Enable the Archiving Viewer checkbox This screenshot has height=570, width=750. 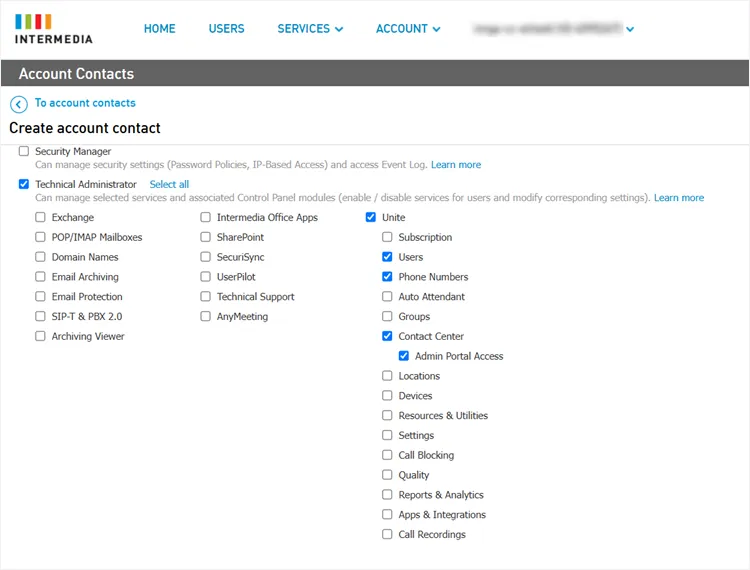[40, 336]
